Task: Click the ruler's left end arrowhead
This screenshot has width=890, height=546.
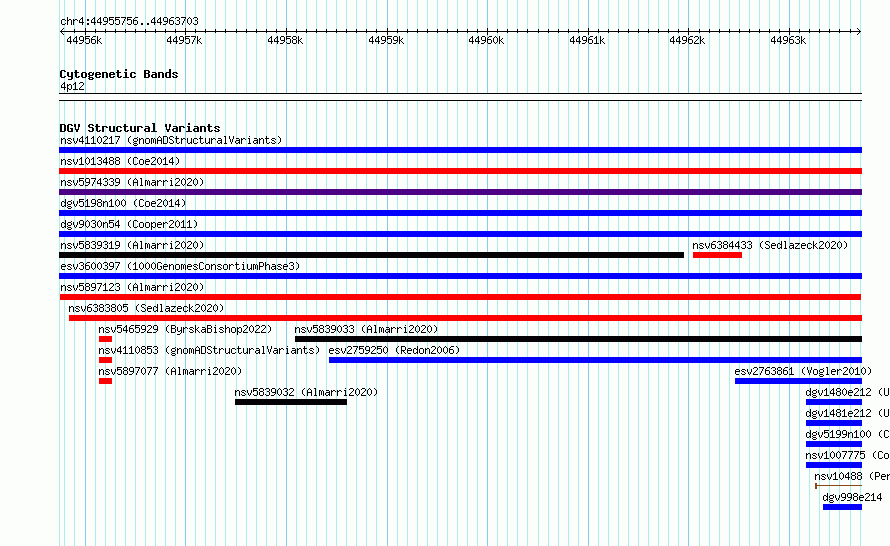Action: coord(62,31)
